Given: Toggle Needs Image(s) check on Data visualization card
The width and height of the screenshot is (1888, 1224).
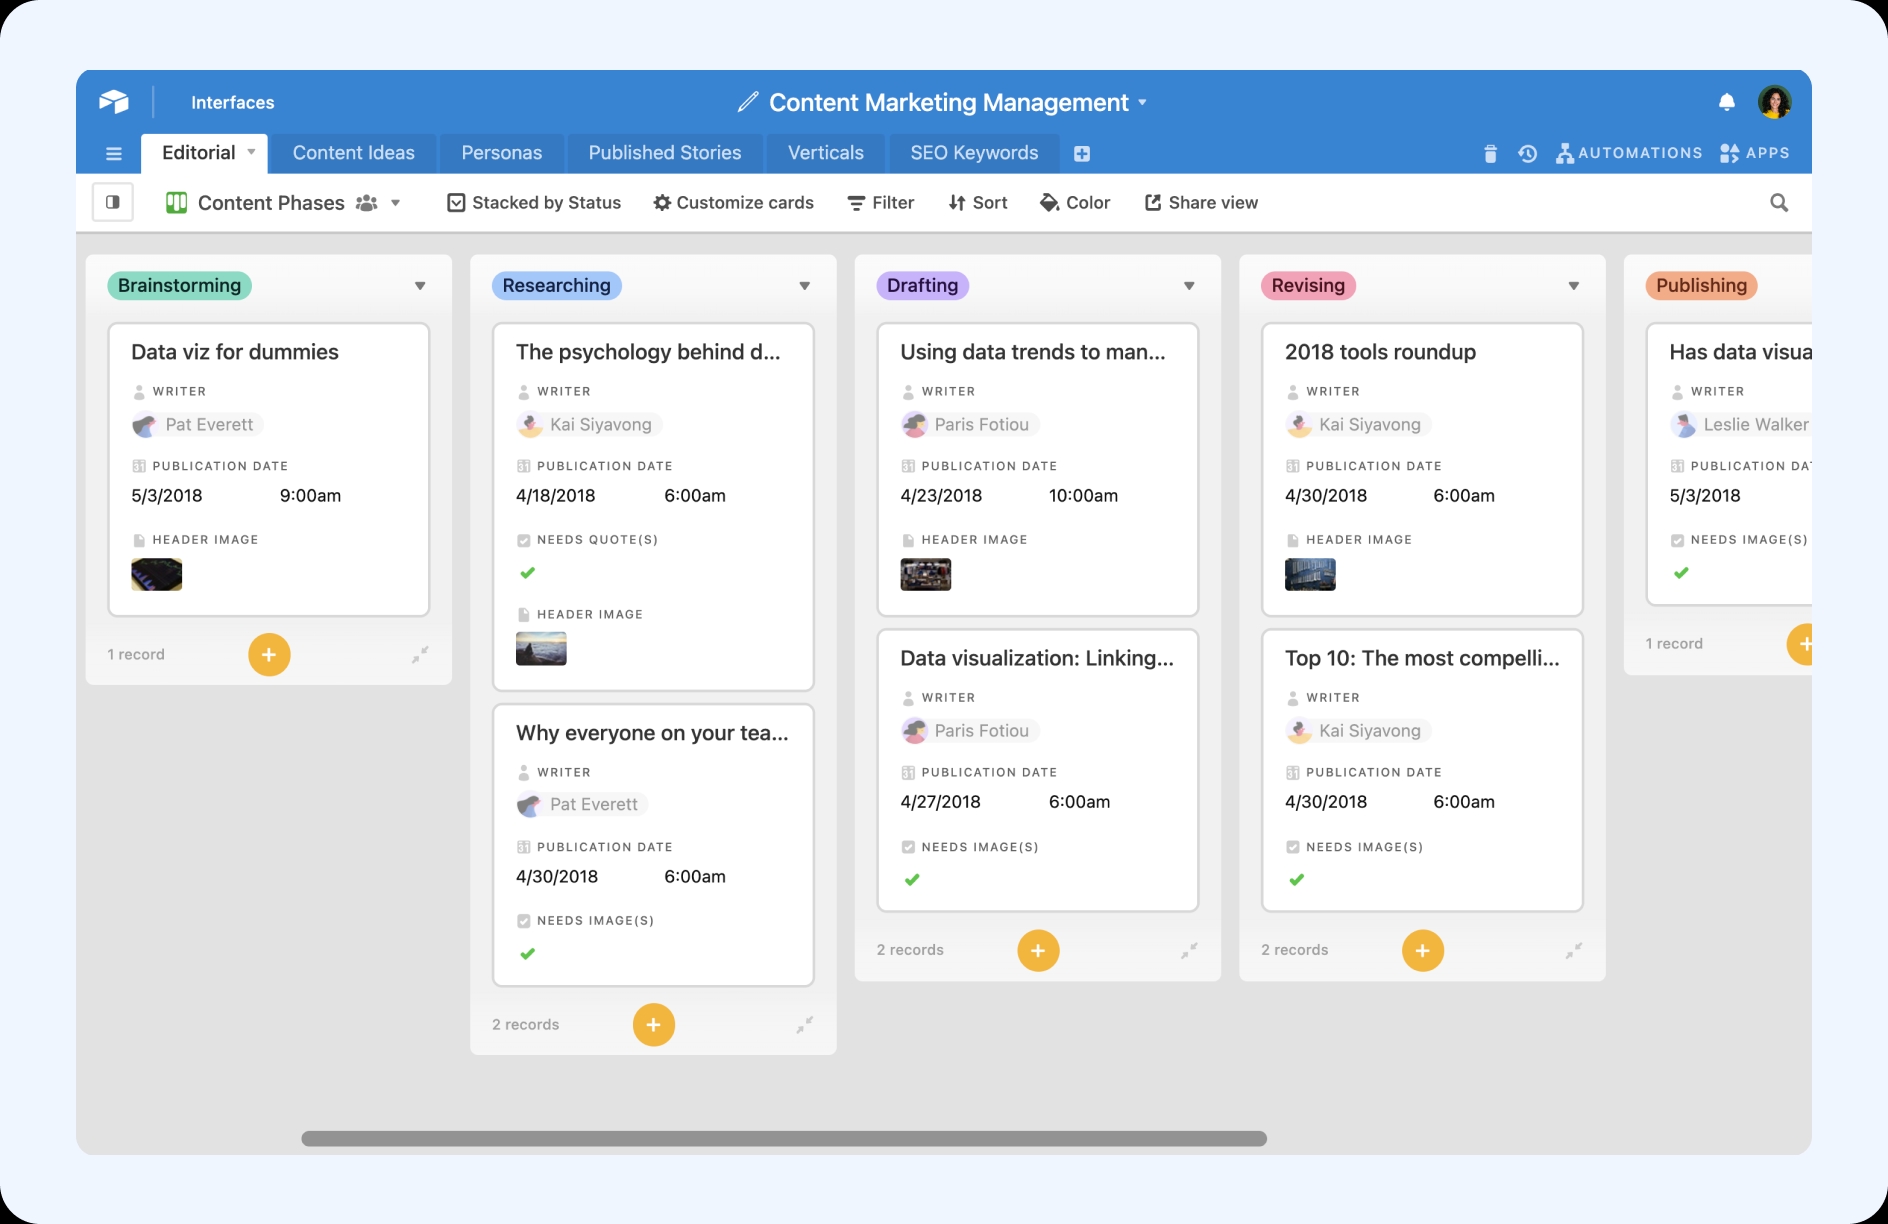Looking at the screenshot, I should click(912, 880).
